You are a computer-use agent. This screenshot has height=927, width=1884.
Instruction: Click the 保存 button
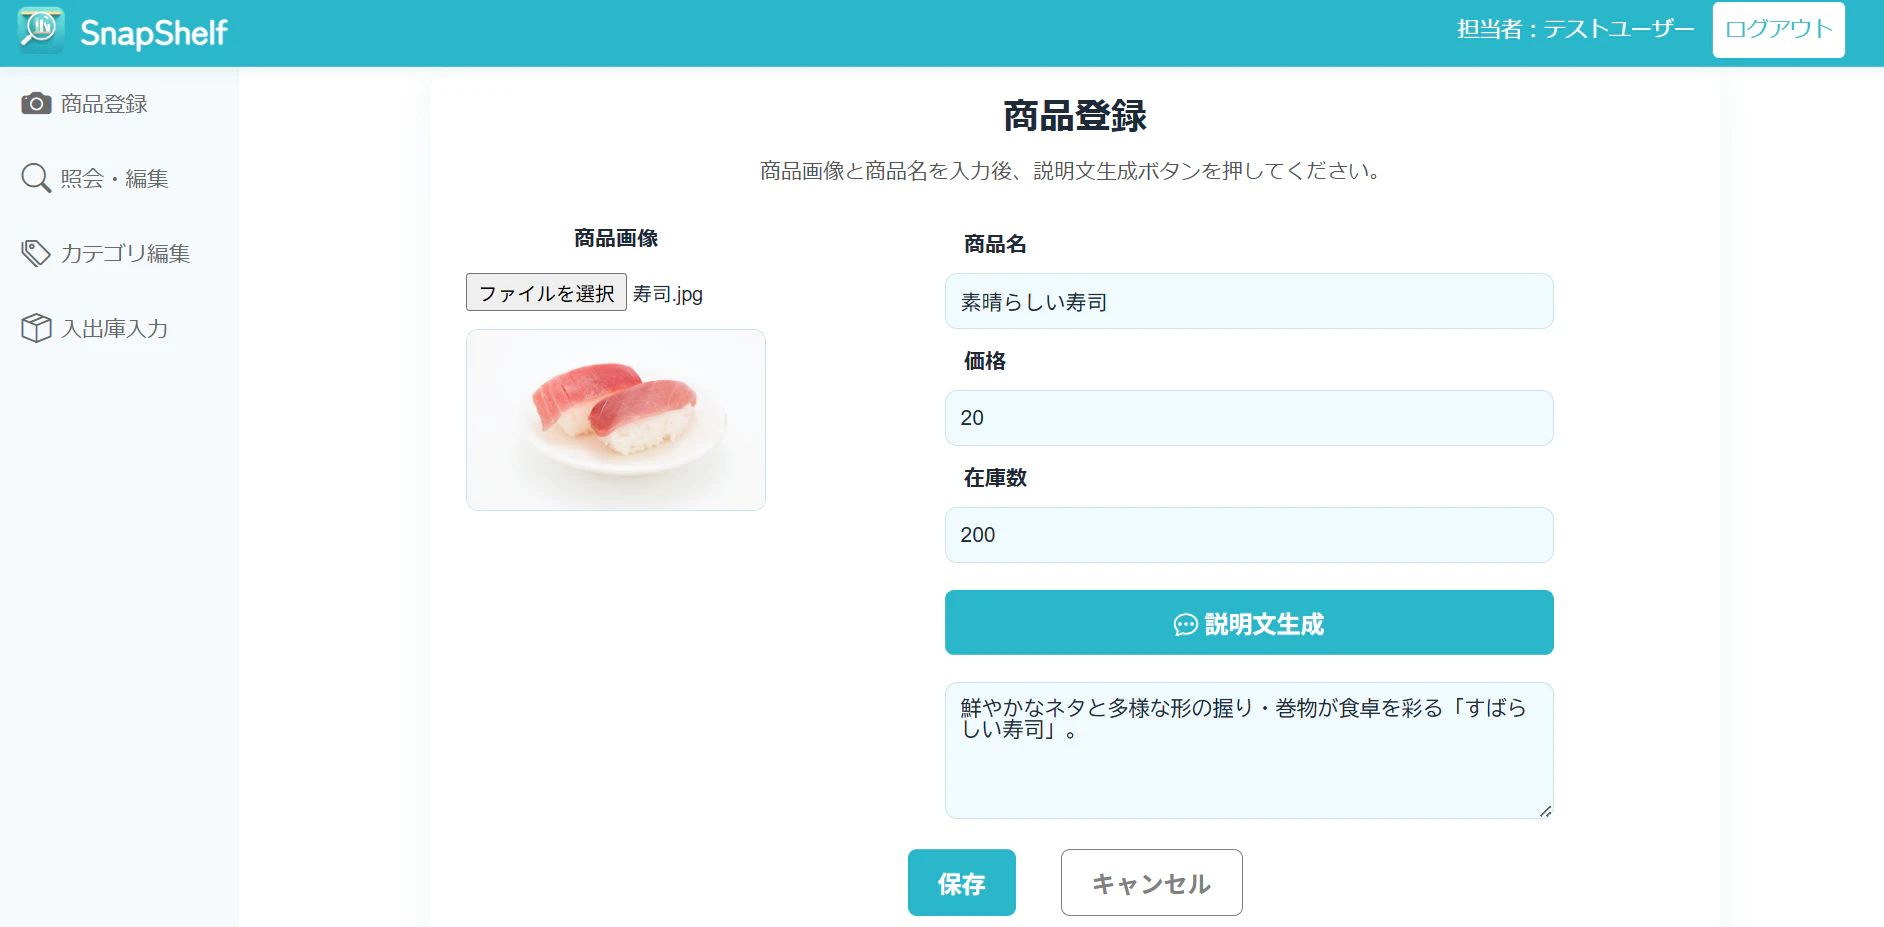[961, 883]
